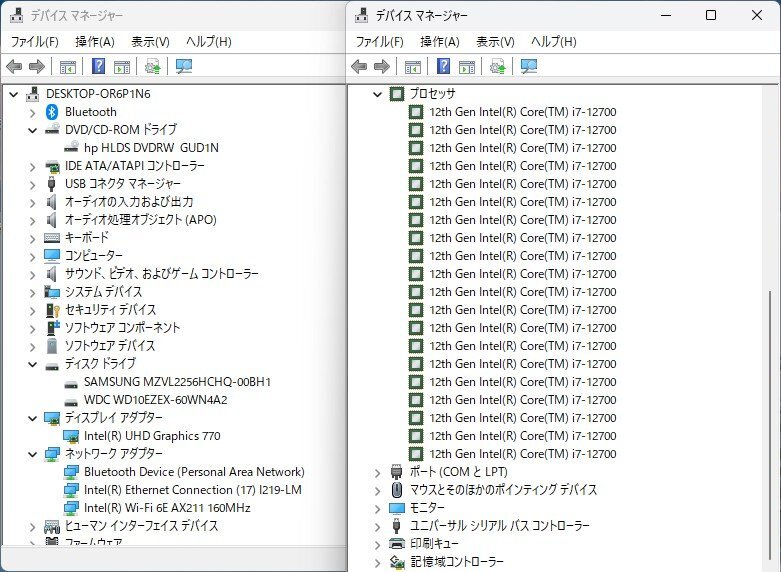Select hp HLDS DVDRW GUD1N device

[151, 147]
